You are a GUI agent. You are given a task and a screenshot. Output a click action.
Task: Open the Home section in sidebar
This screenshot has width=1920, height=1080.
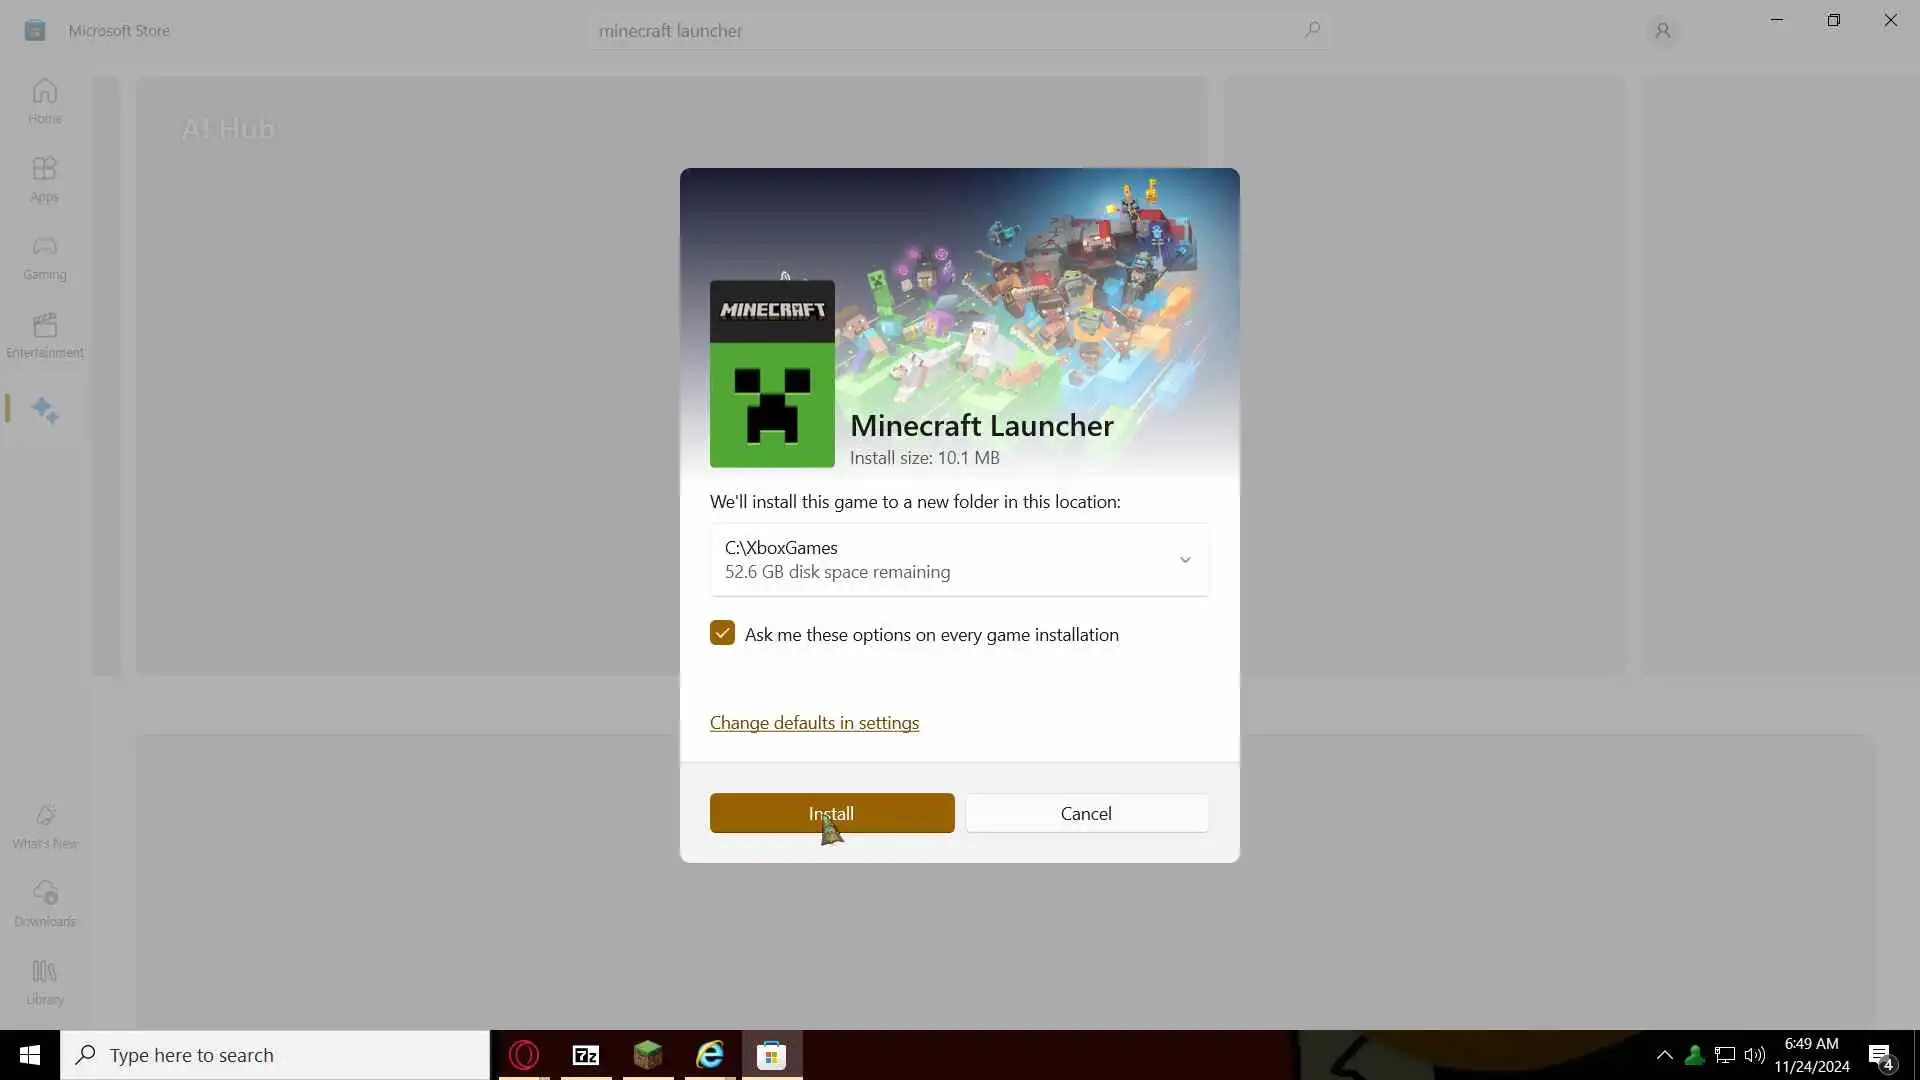click(x=44, y=100)
